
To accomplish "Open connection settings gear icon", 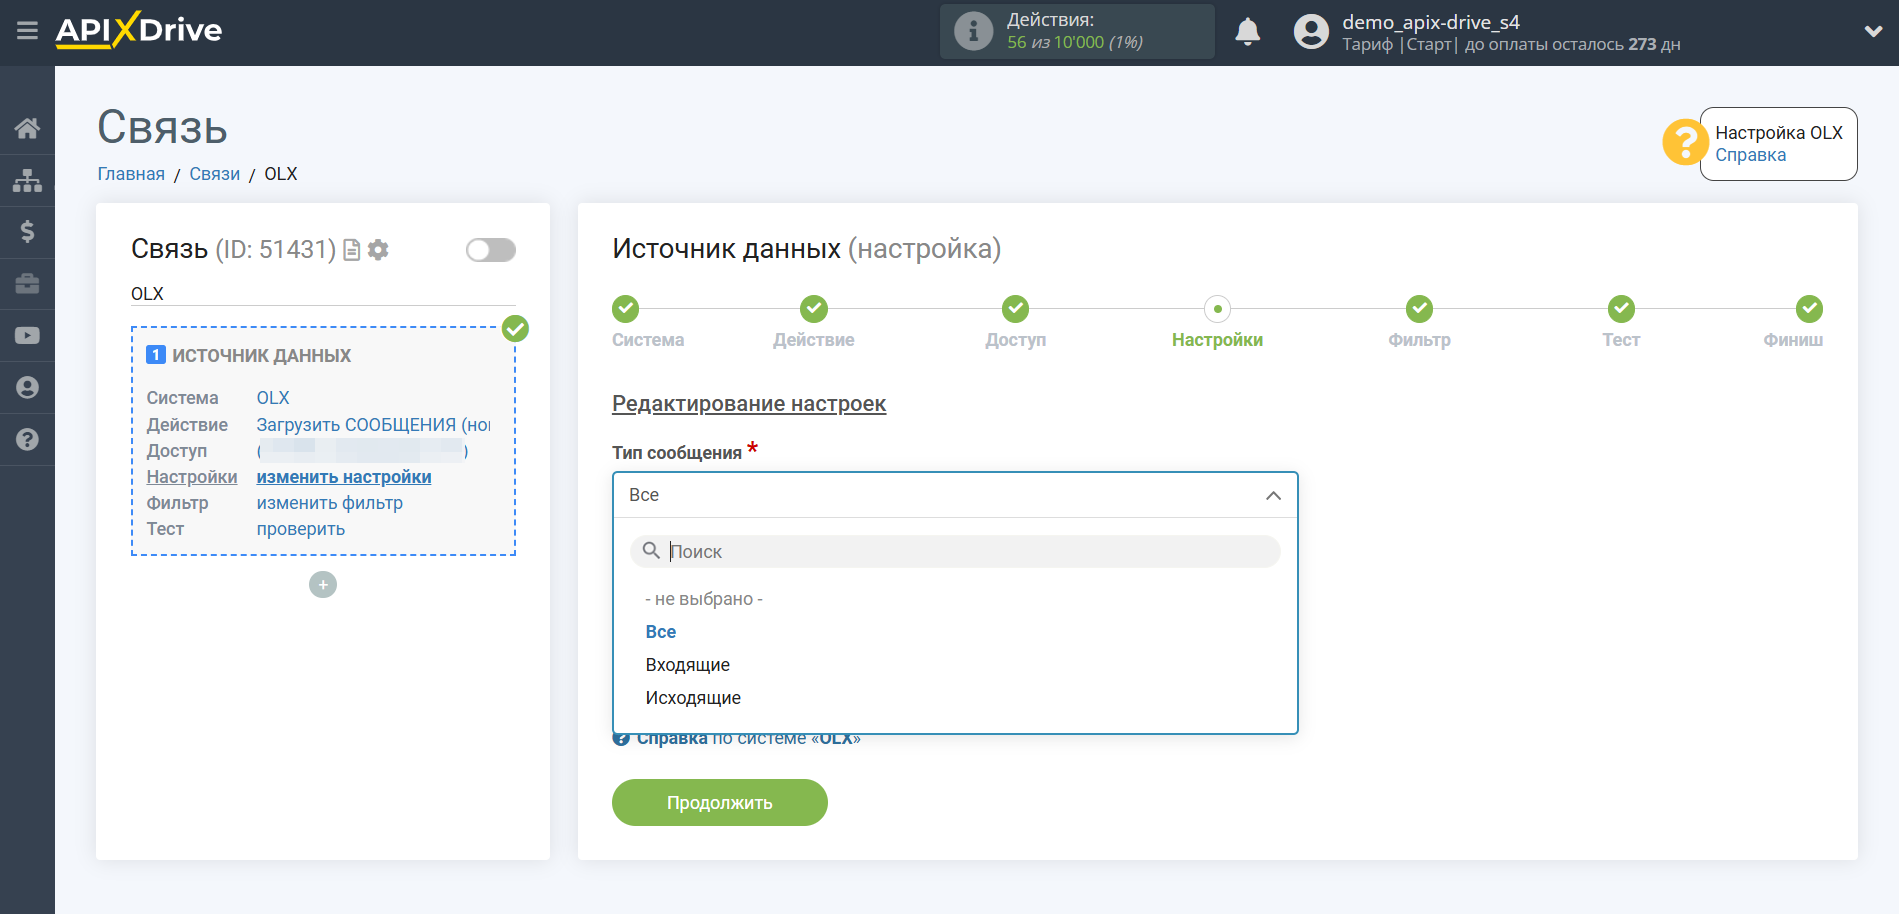I will [x=378, y=250].
